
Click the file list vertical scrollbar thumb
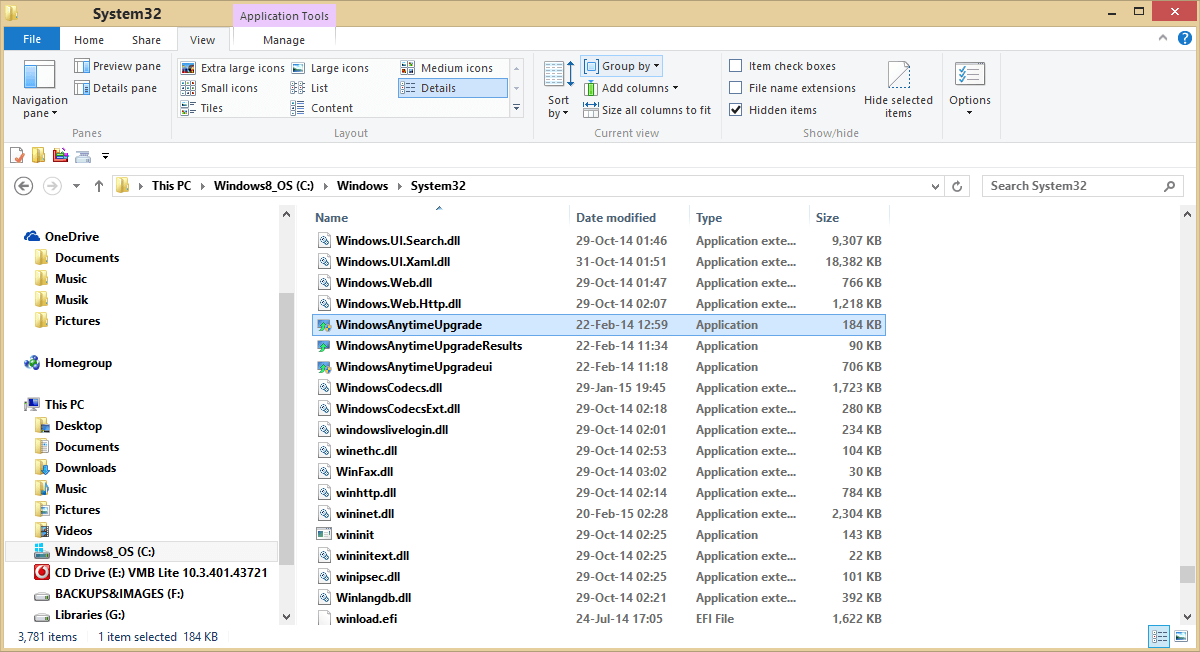click(x=1187, y=574)
